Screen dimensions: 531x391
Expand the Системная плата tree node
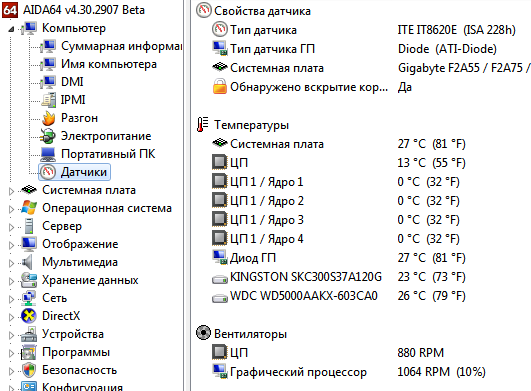coord(11,191)
